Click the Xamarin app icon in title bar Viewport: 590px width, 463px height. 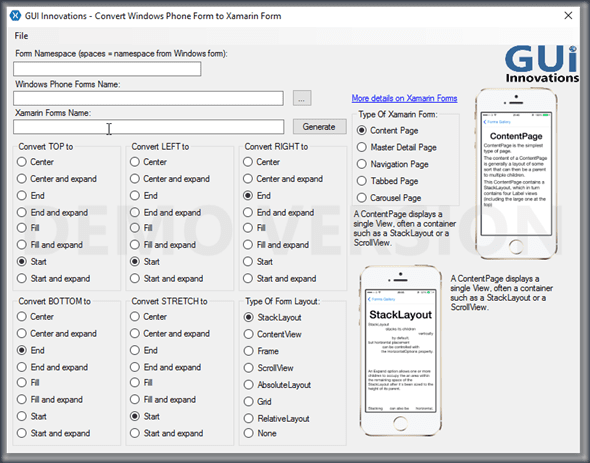(15, 16)
